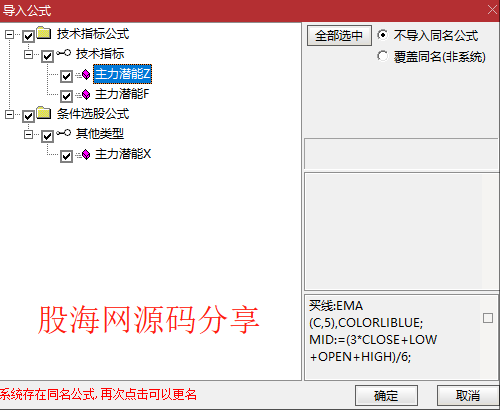The width and height of the screenshot is (500, 410).
Task: Collapse the 其他类型 subcategory node
Action: (x=29, y=135)
